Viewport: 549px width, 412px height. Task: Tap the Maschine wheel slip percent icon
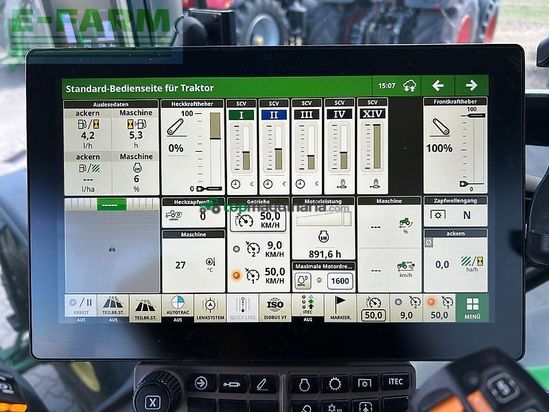click(x=405, y=224)
